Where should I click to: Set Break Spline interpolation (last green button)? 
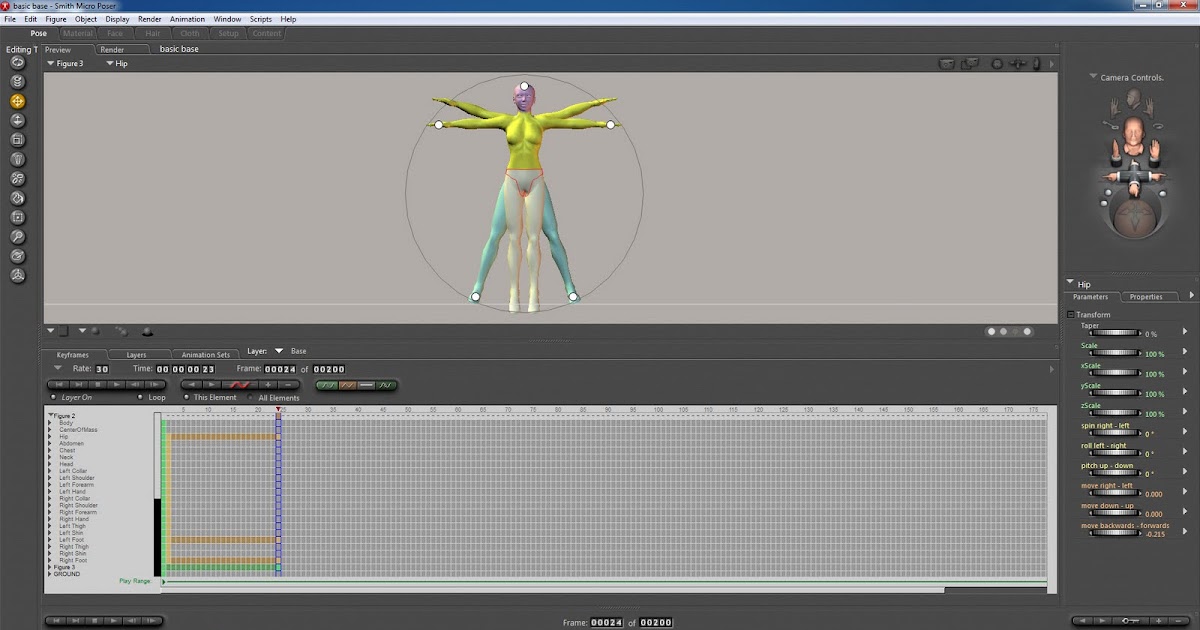(387, 384)
